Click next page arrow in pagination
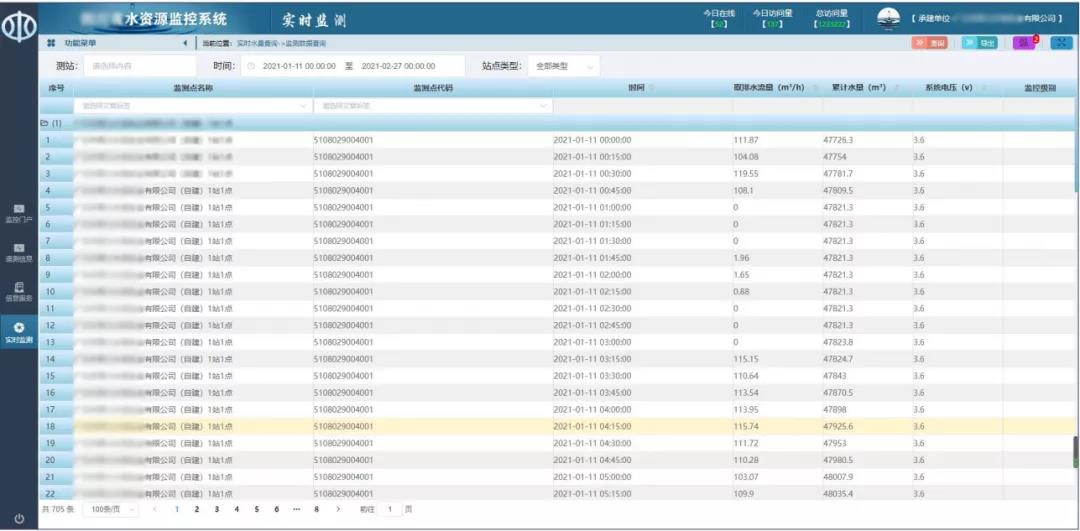1080x531 pixels. [337, 509]
